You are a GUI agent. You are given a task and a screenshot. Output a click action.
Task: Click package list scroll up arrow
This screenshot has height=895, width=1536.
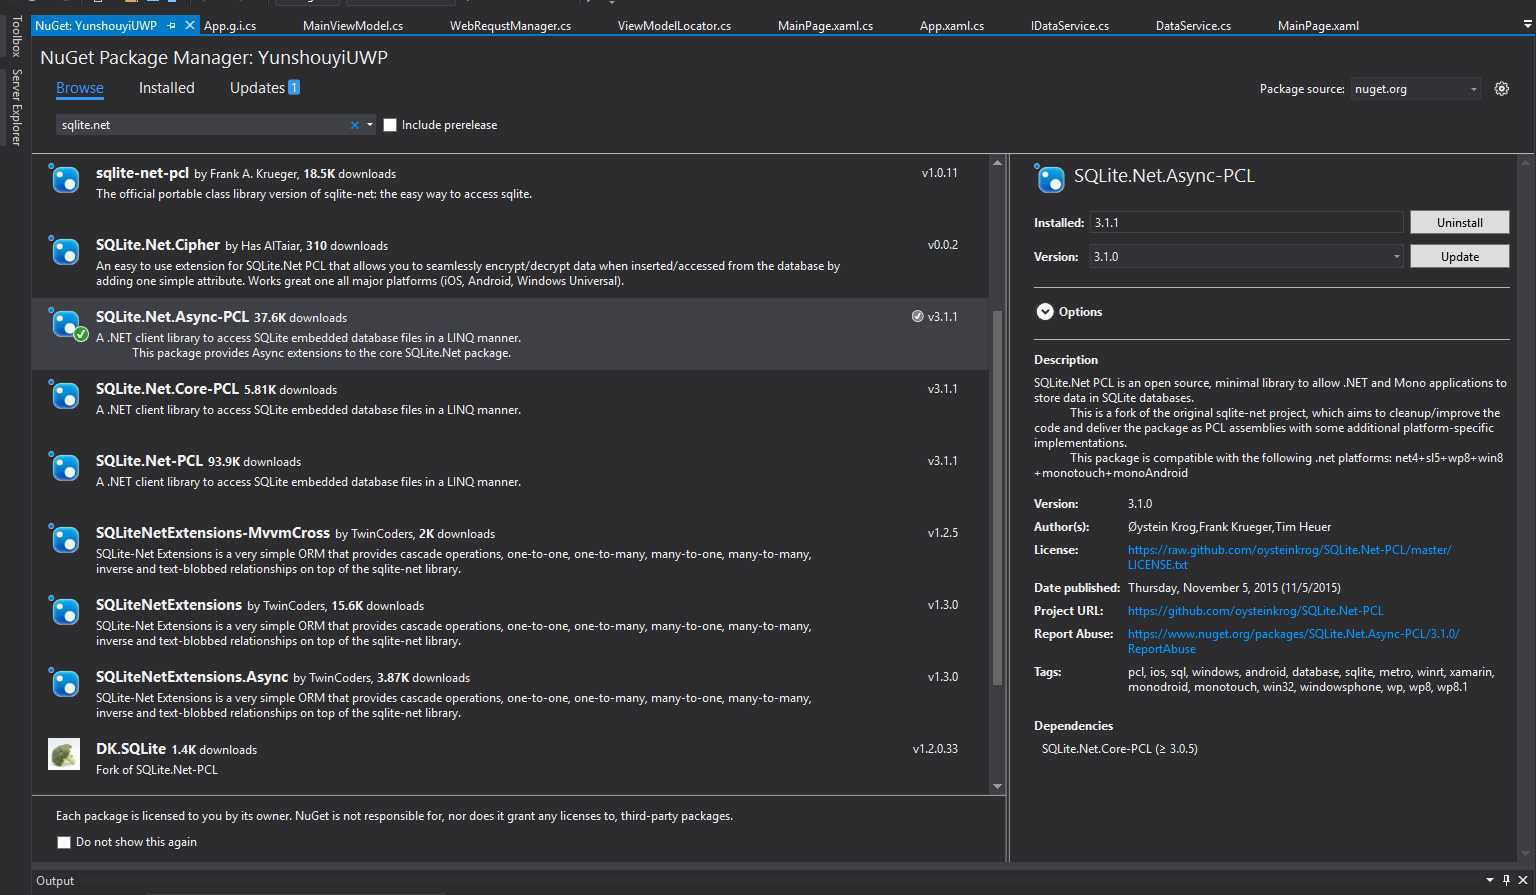[x=997, y=163]
